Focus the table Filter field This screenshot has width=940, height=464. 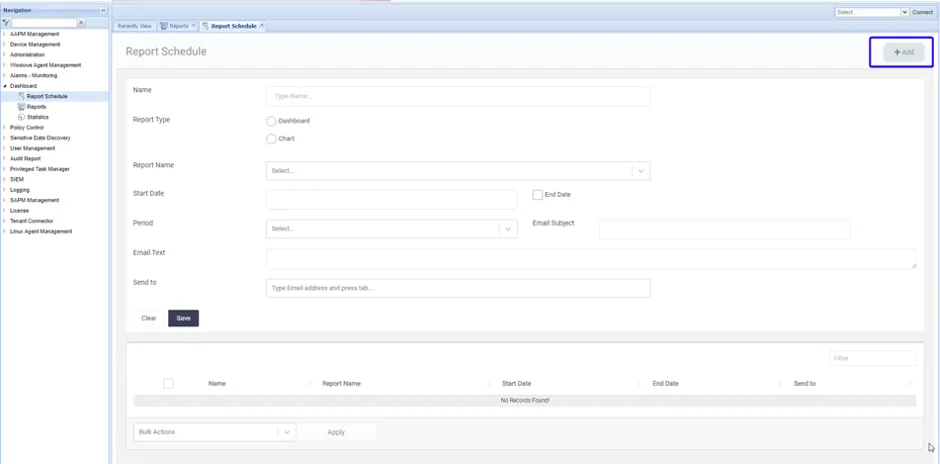[873, 358]
